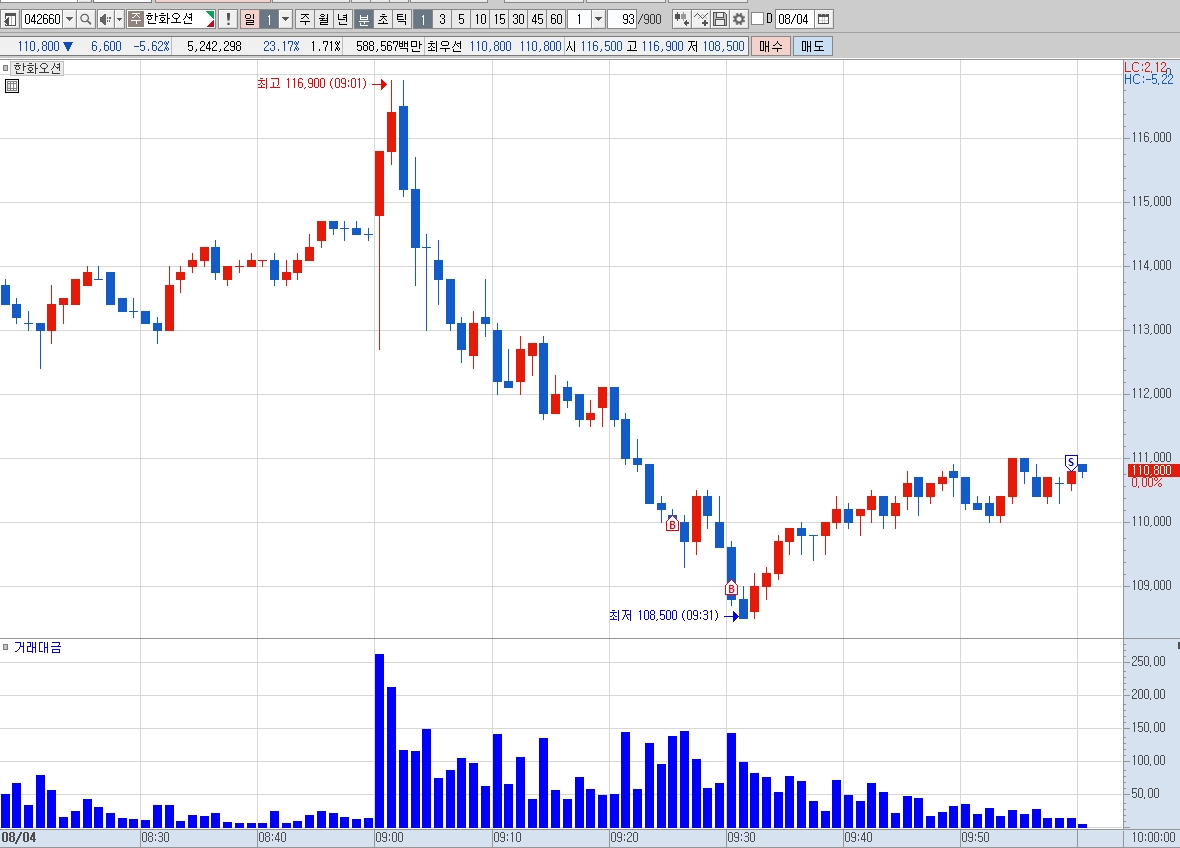This screenshot has width=1180, height=848.
Task: Save the chart with floppy disk icon
Action: click(720, 19)
